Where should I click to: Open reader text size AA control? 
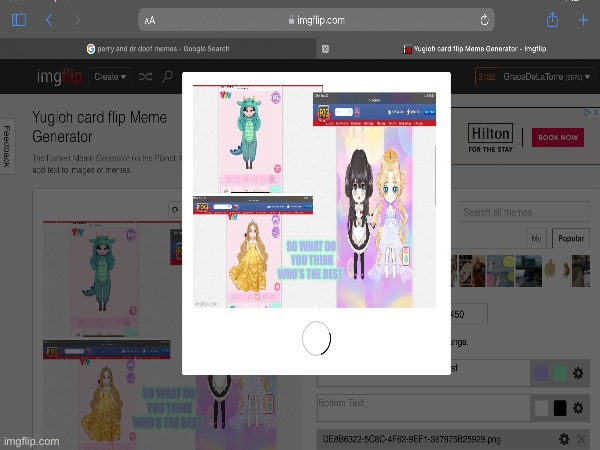point(150,20)
